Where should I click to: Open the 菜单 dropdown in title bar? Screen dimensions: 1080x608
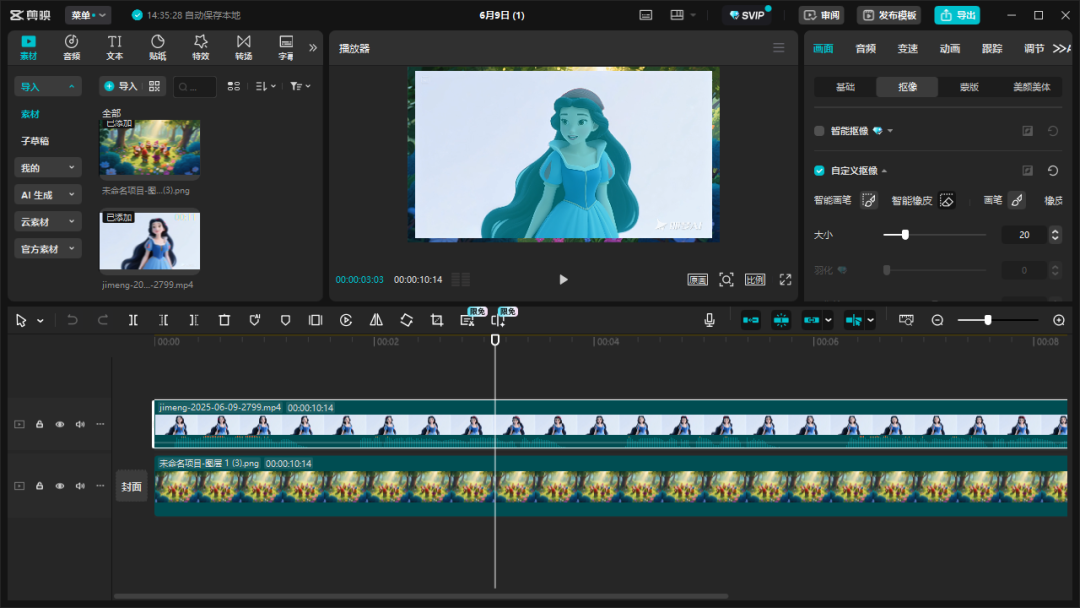click(x=88, y=15)
